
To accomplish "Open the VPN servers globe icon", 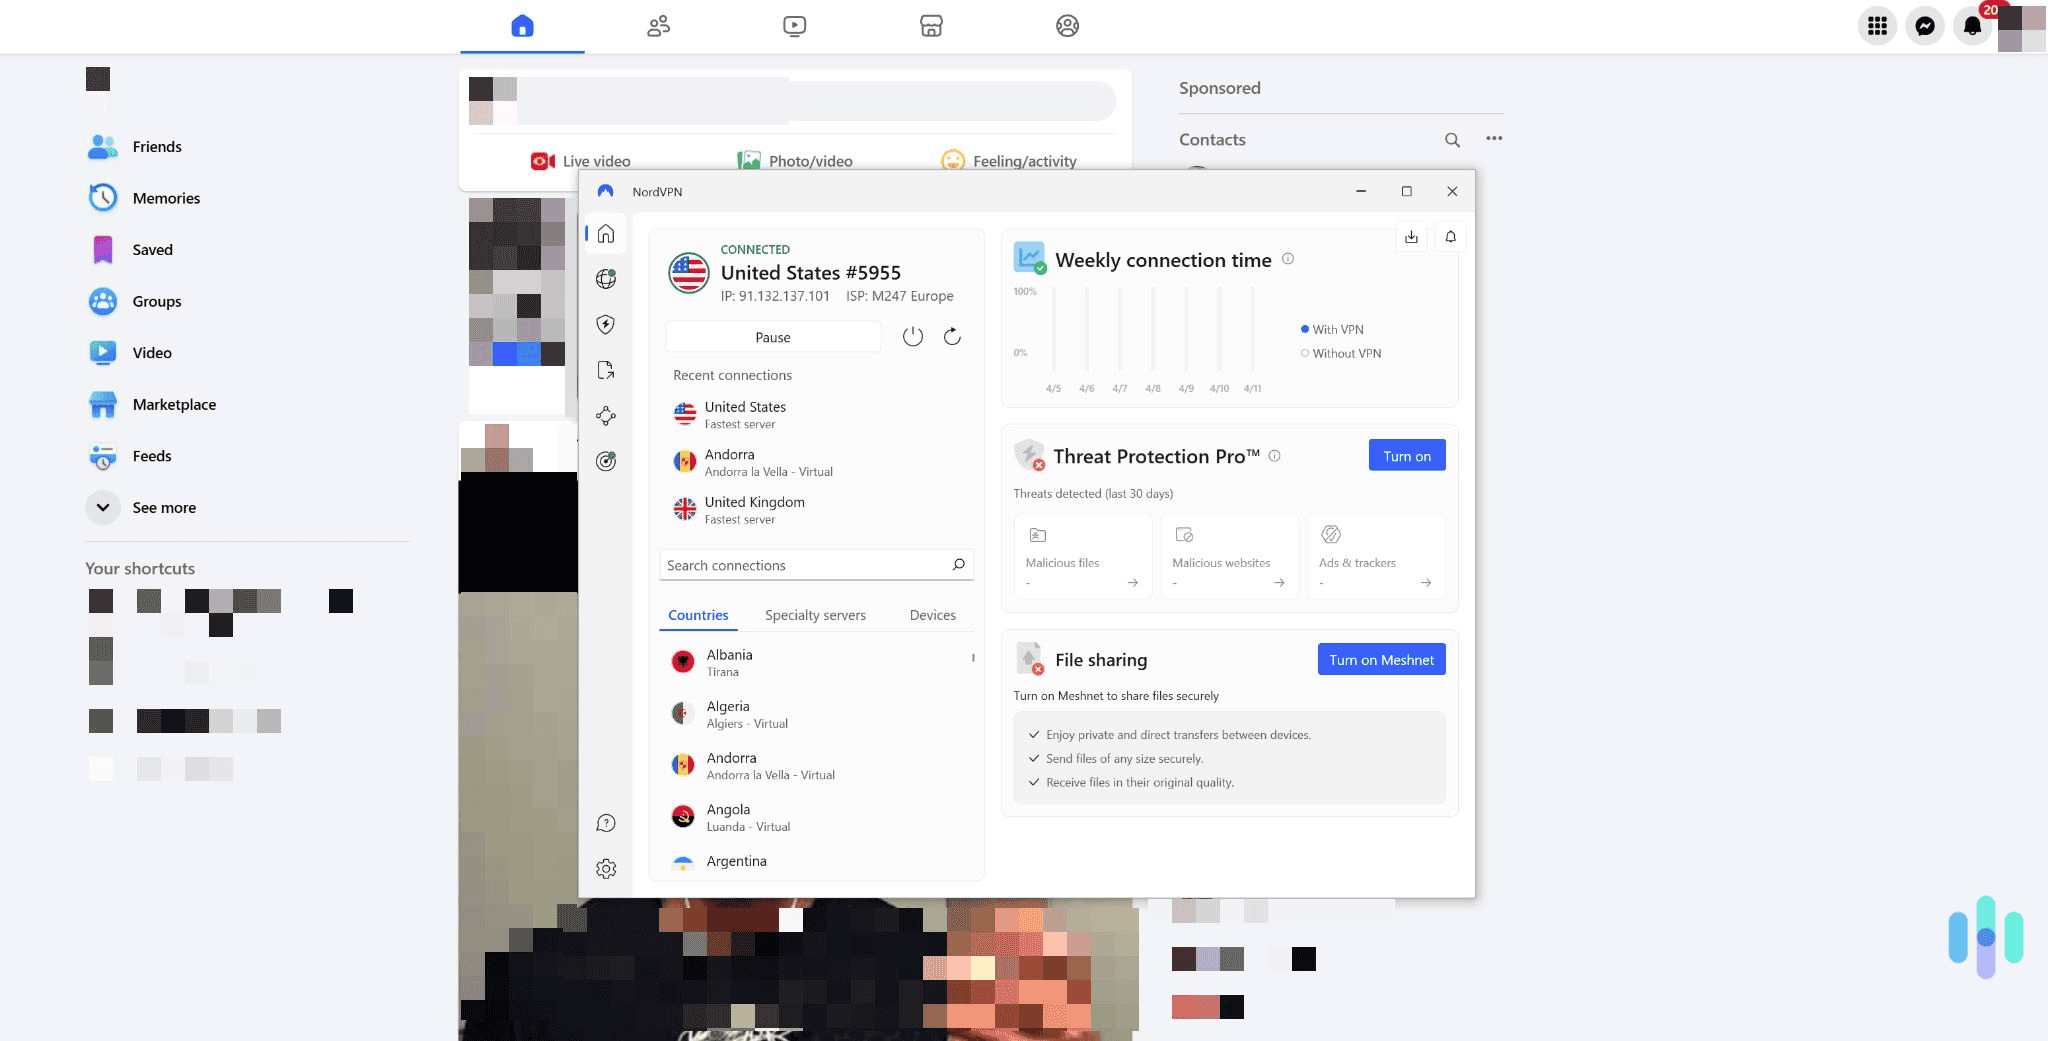I will 606,279.
